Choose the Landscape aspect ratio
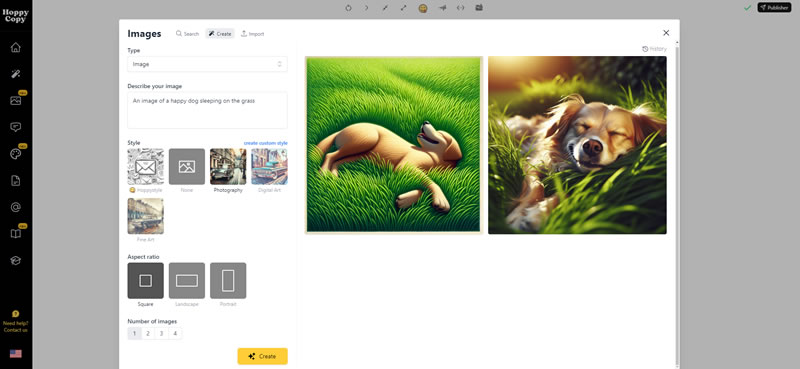Viewport: 800px width, 369px height. (187, 281)
